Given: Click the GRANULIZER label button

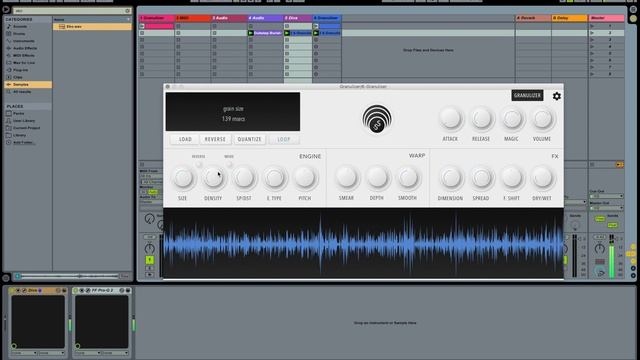Looking at the screenshot, I should point(527,96).
